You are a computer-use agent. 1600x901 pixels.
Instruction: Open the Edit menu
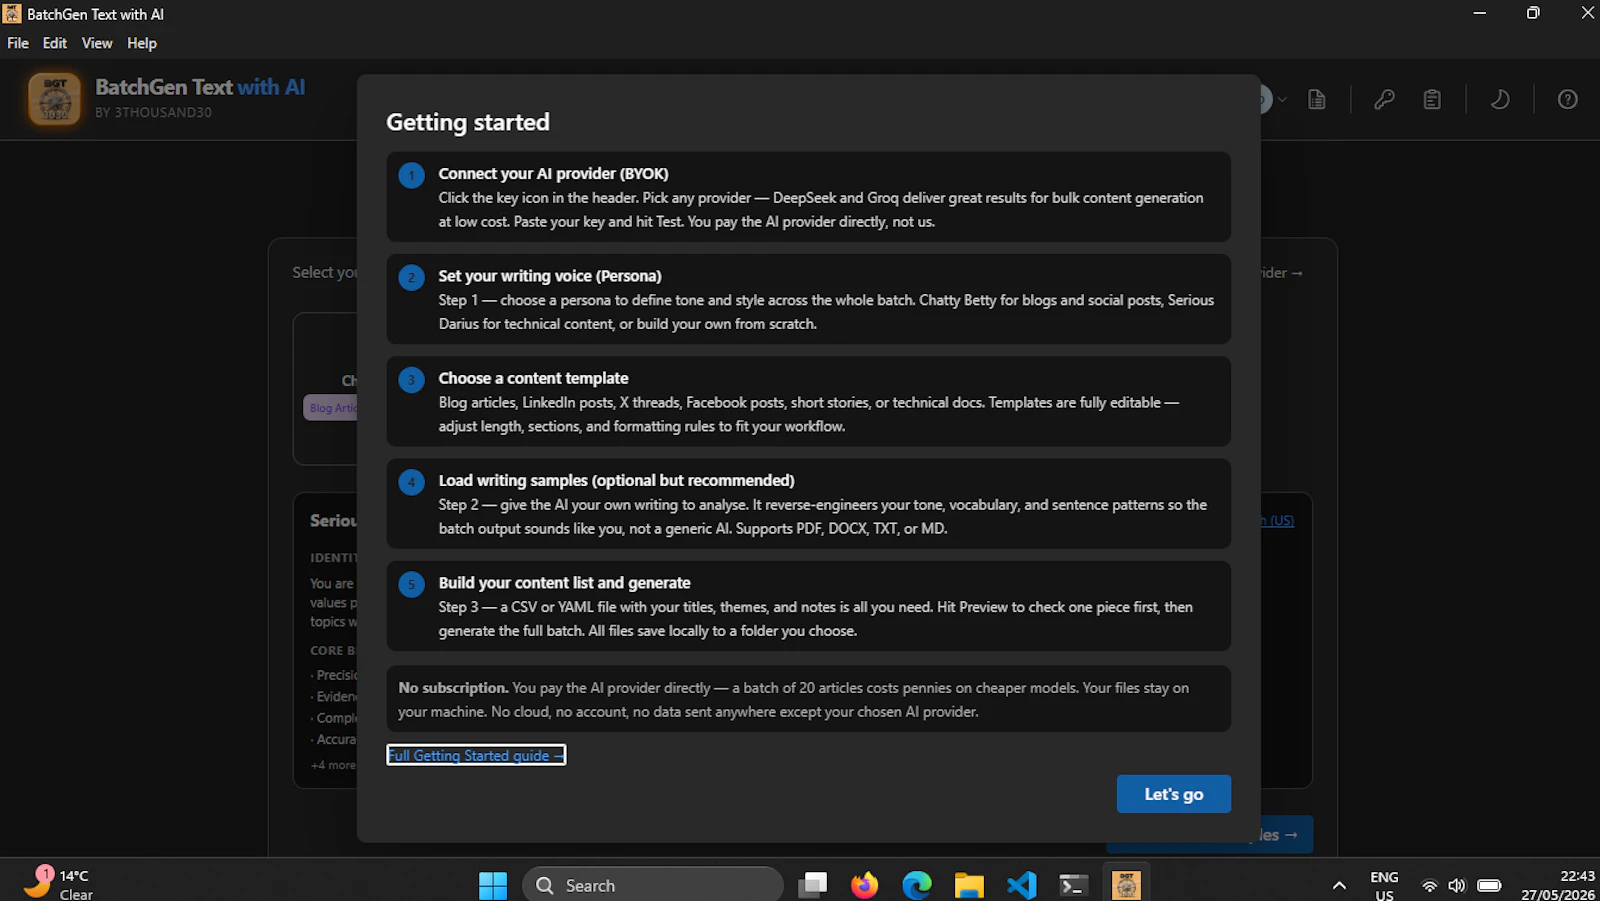(55, 43)
